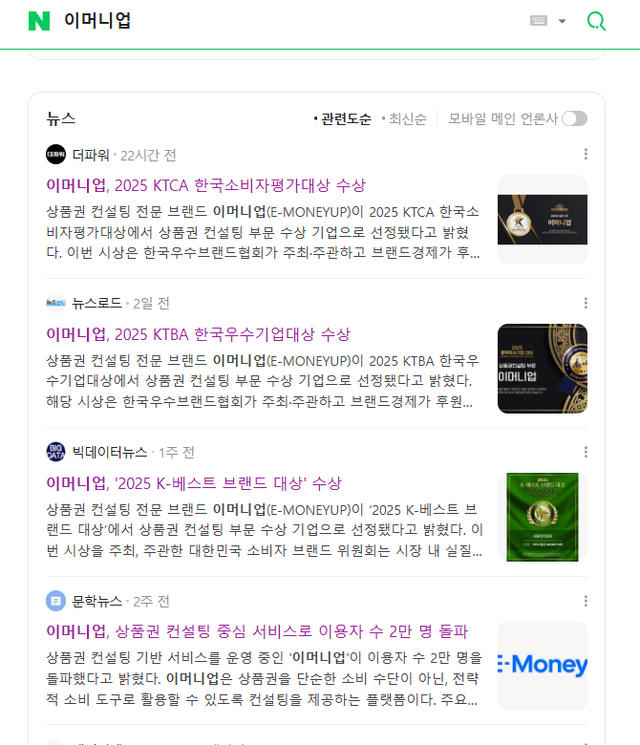Viewport: 640px width, 745px height.
Task: Click the 빅데이터뉴스 publisher logo icon
Action: [x=56, y=452]
